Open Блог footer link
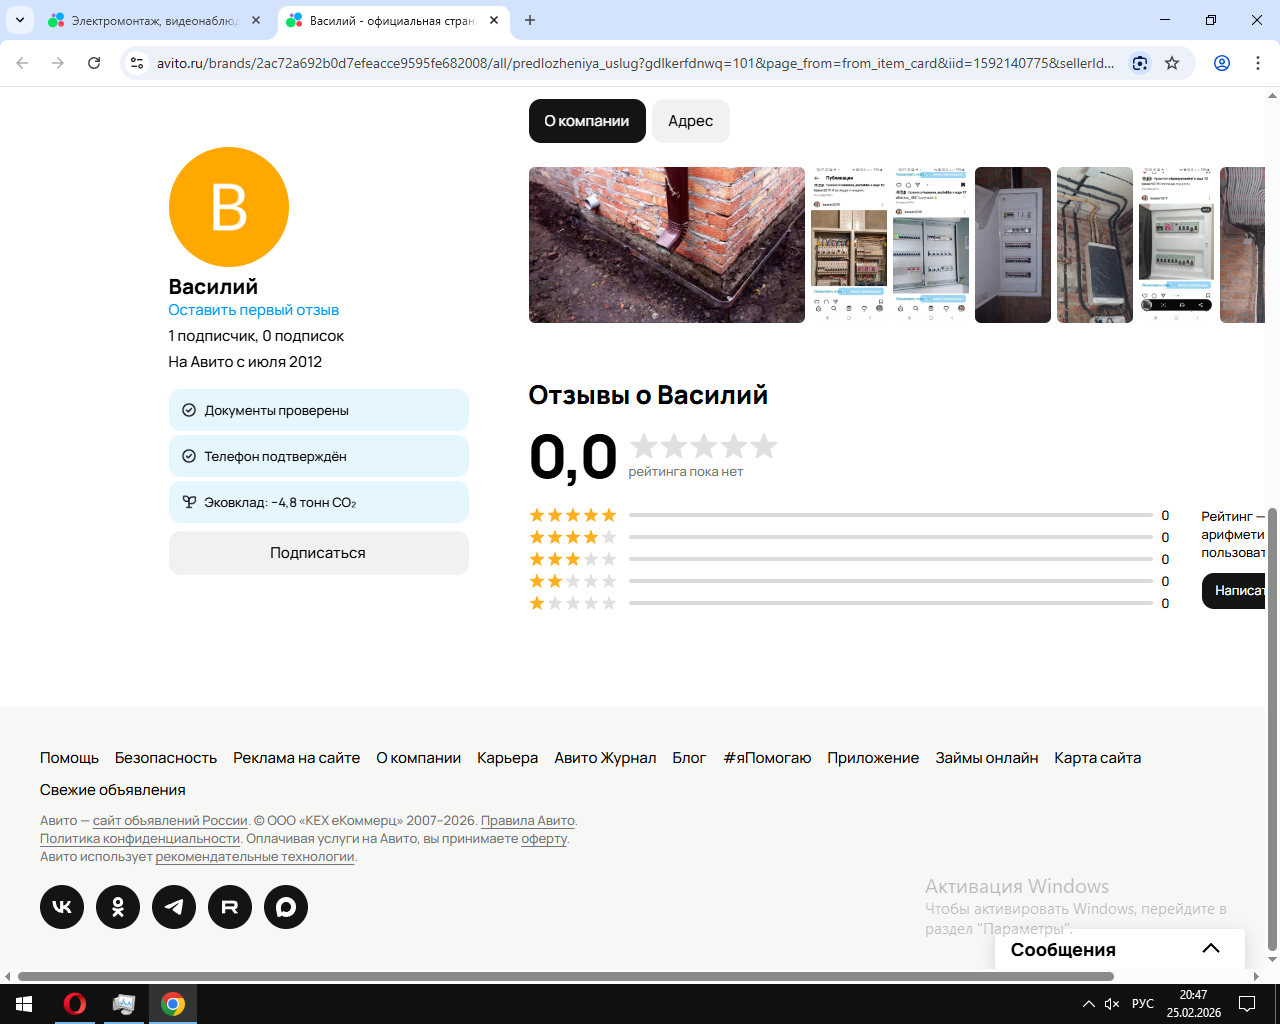Viewport: 1280px width, 1024px height. coord(690,758)
